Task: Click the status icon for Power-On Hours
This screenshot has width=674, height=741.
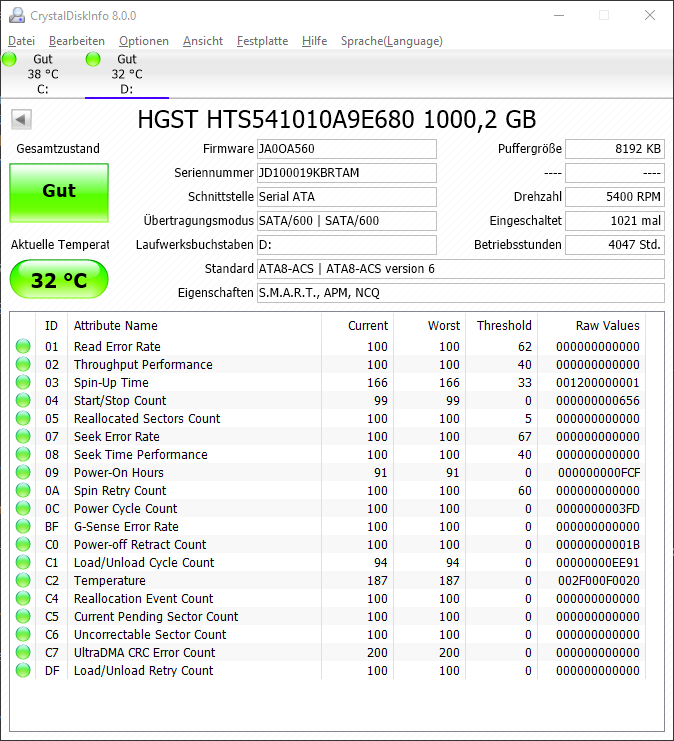Action: (23, 472)
